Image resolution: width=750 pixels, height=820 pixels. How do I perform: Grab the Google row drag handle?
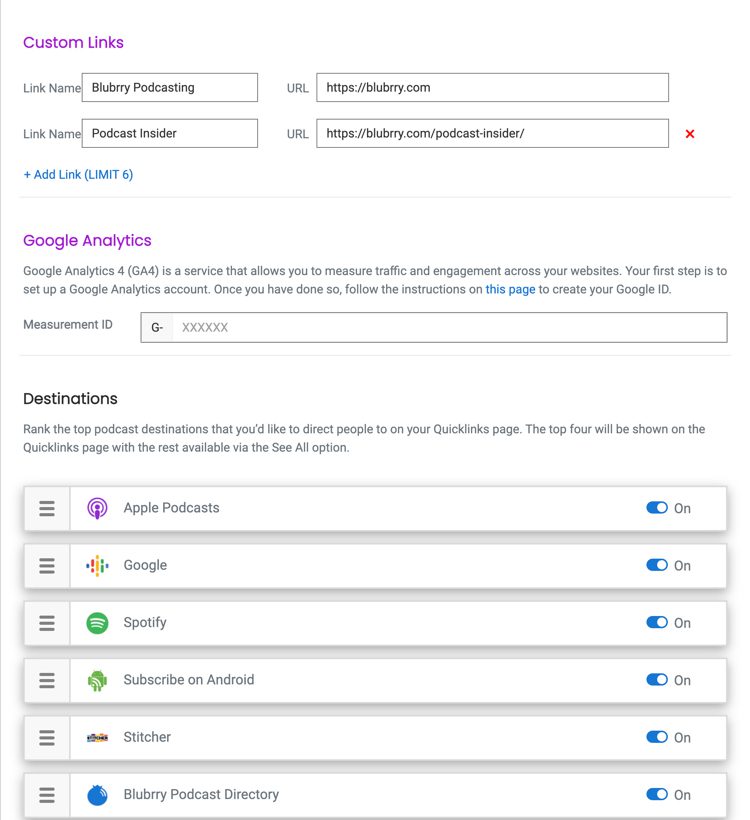47,566
